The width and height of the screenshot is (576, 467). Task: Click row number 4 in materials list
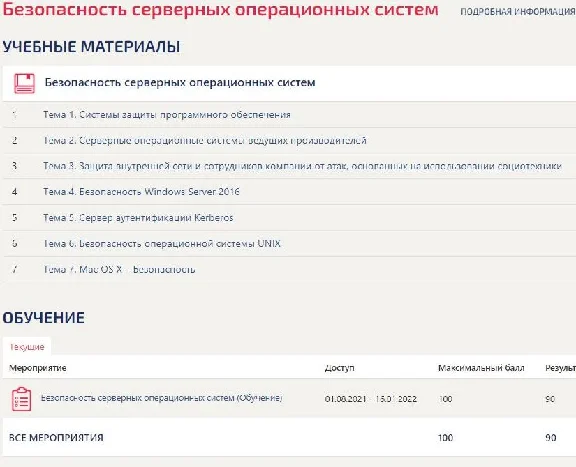[x=14, y=192]
